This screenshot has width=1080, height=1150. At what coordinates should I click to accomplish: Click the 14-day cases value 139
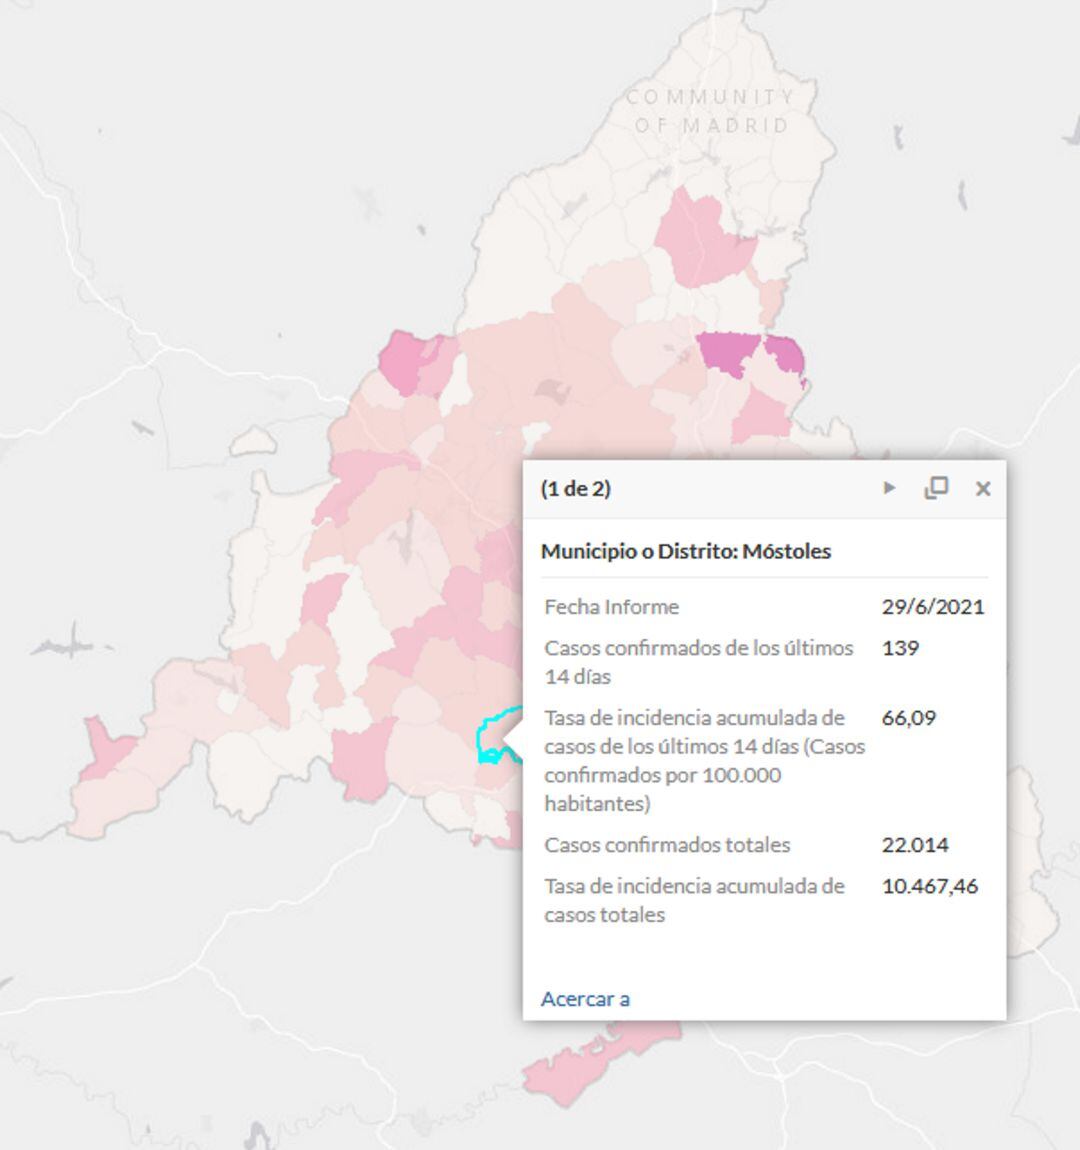tap(900, 647)
